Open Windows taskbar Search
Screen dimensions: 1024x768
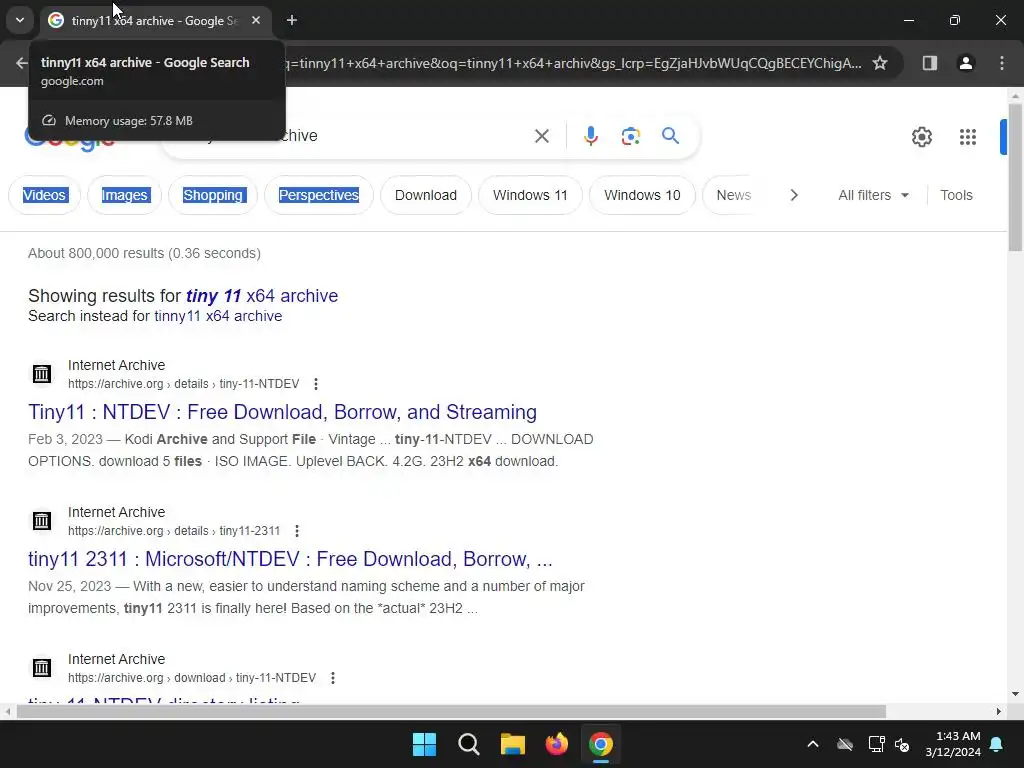(468, 744)
